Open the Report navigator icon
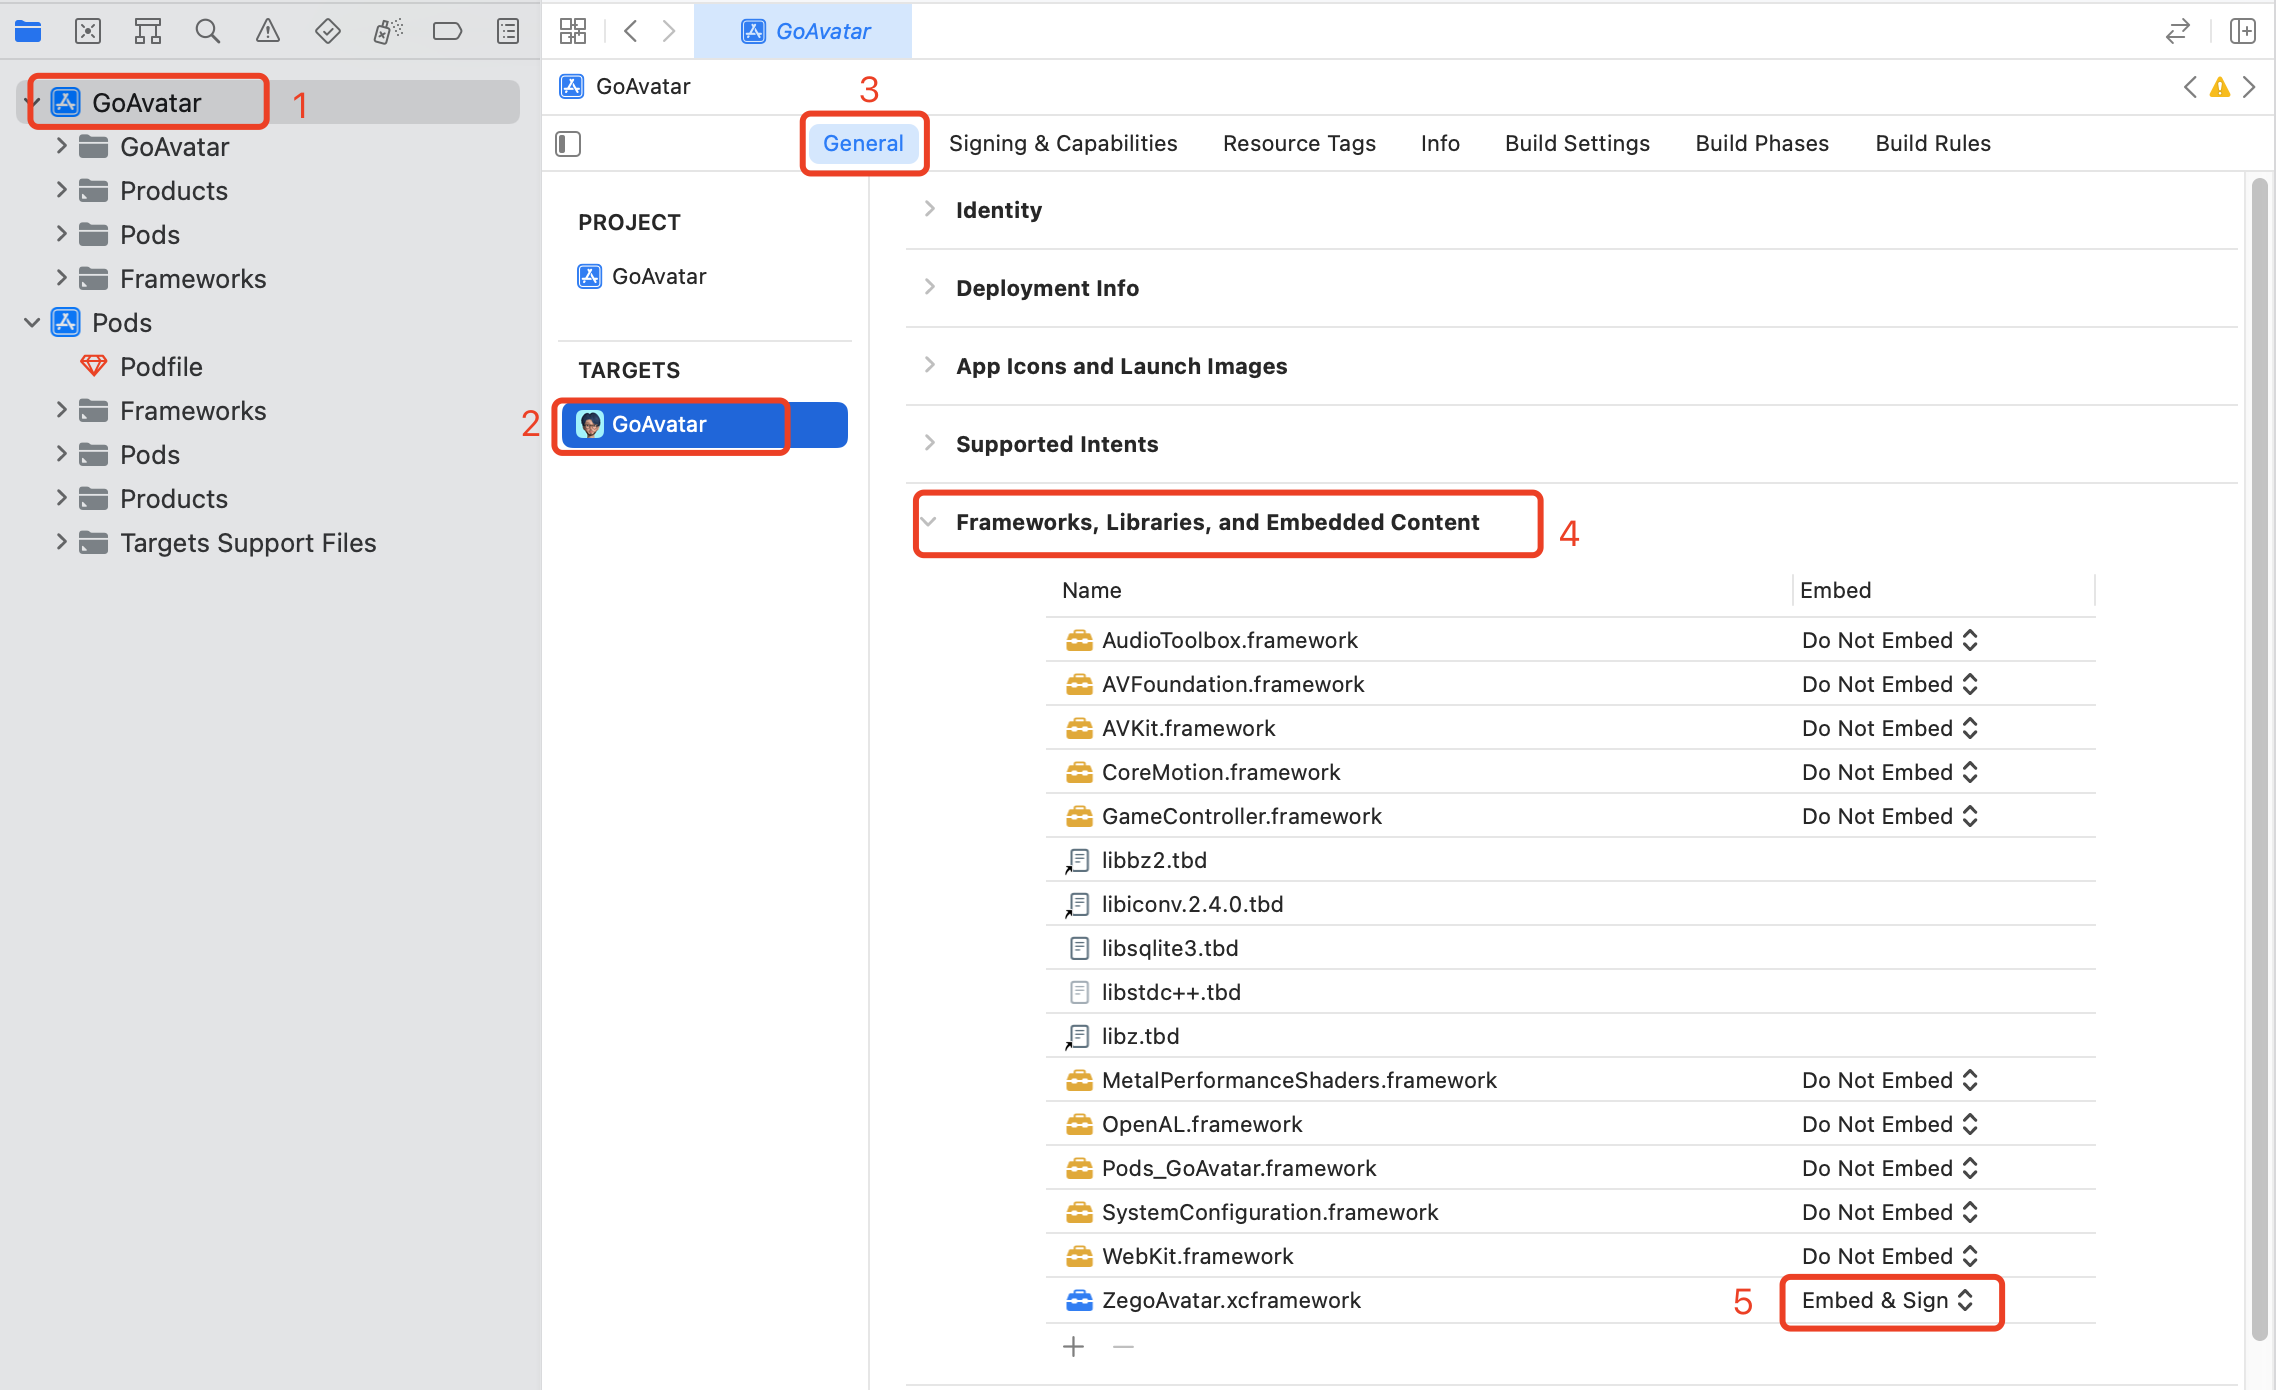The height and width of the screenshot is (1390, 2276). (508, 32)
